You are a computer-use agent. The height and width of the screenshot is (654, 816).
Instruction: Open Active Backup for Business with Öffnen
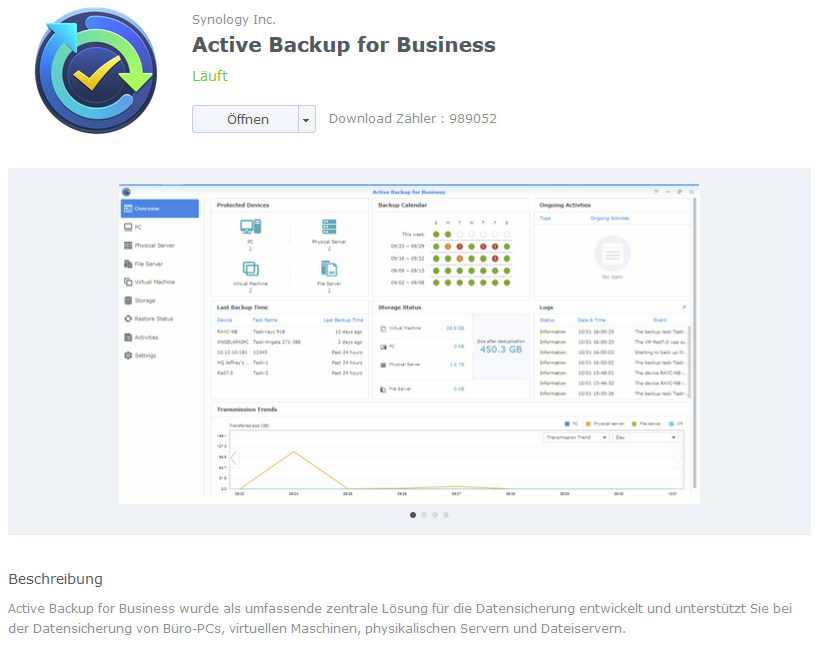(x=245, y=119)
